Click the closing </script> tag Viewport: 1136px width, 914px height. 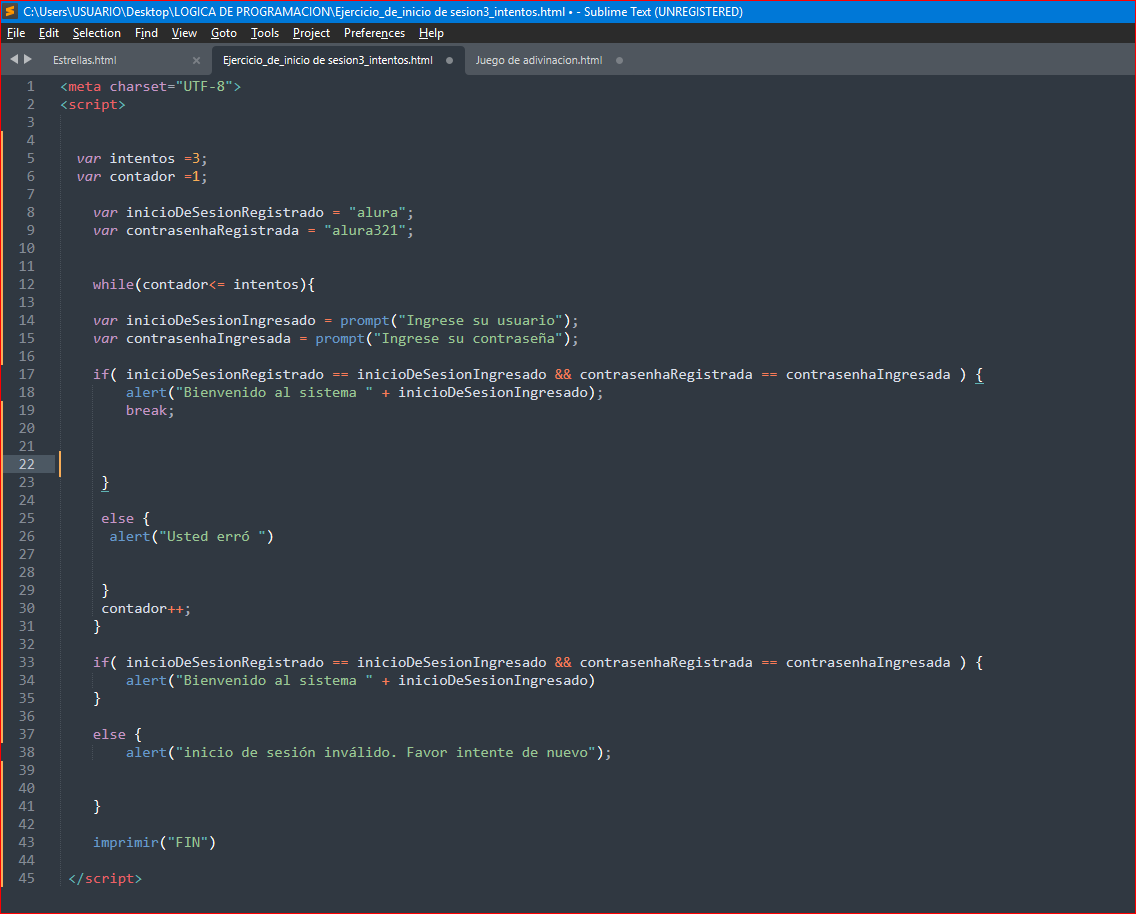pos(105,878)
